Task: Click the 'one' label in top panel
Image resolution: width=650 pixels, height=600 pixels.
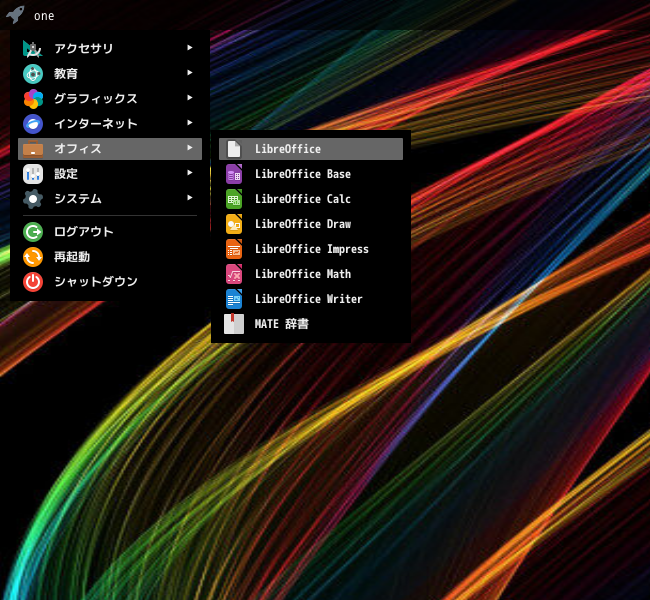Action: pyautogui.click(x=44, y=16)
